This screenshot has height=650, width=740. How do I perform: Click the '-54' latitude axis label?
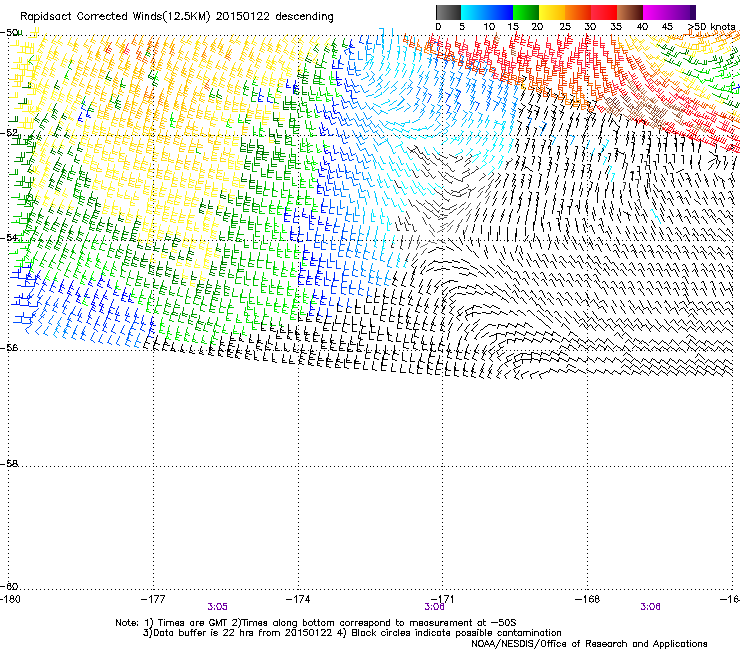[x=9, y=237]
